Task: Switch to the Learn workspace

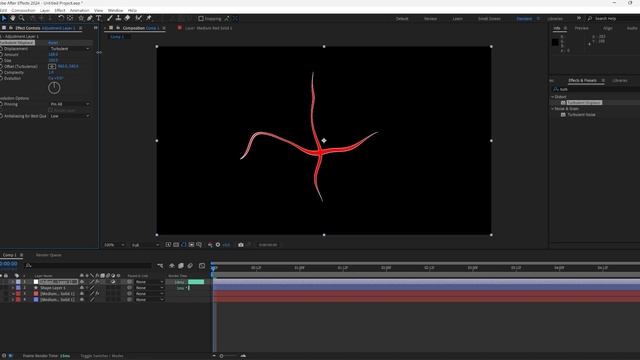Action: (x=458, y=19)
